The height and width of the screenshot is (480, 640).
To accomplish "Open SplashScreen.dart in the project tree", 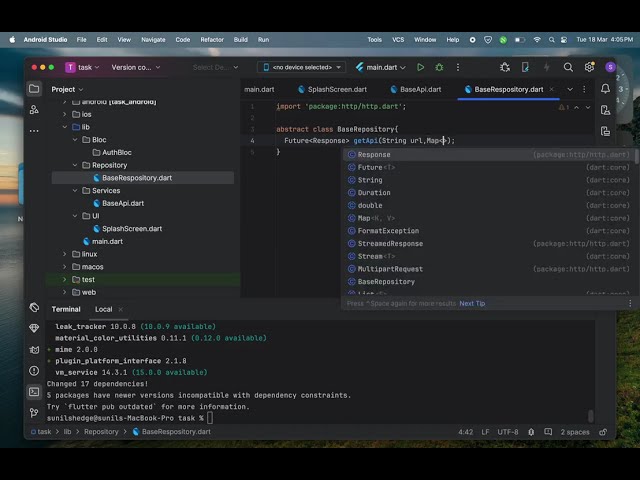I will [132, 229].
